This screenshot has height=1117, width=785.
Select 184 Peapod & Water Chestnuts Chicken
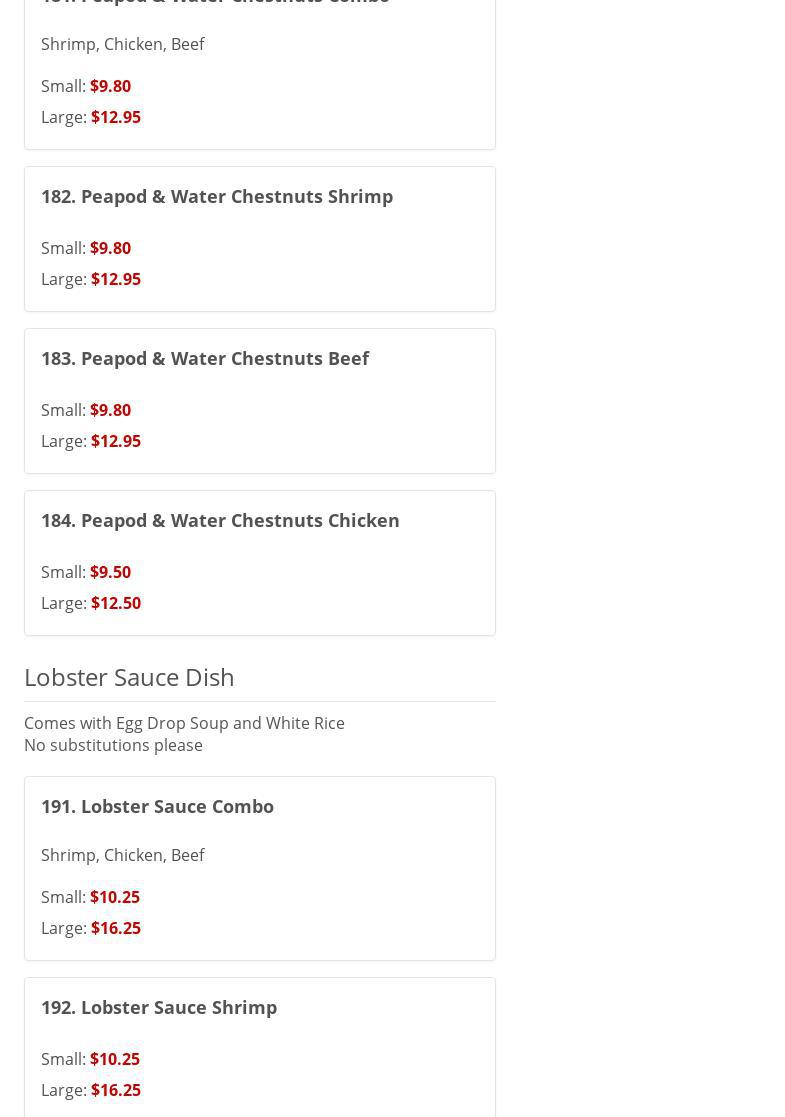(x=220, y=520)
